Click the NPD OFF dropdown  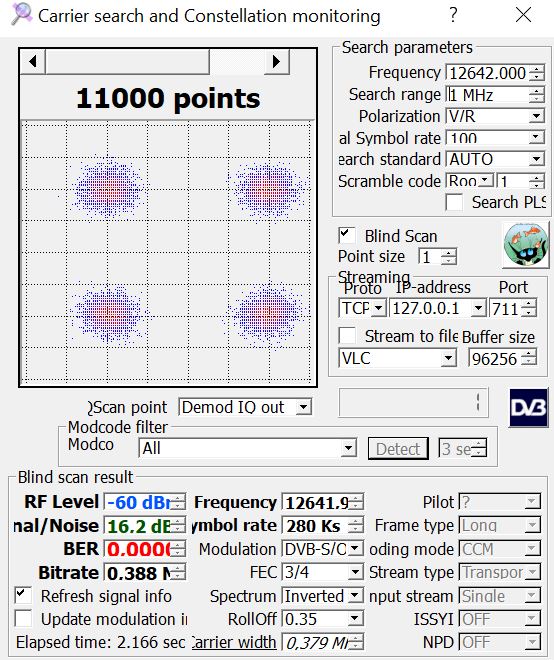point(500,642)
